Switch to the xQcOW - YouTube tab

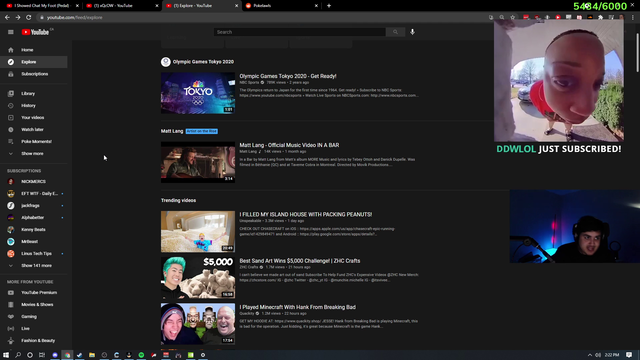click(x=122, y=6)
